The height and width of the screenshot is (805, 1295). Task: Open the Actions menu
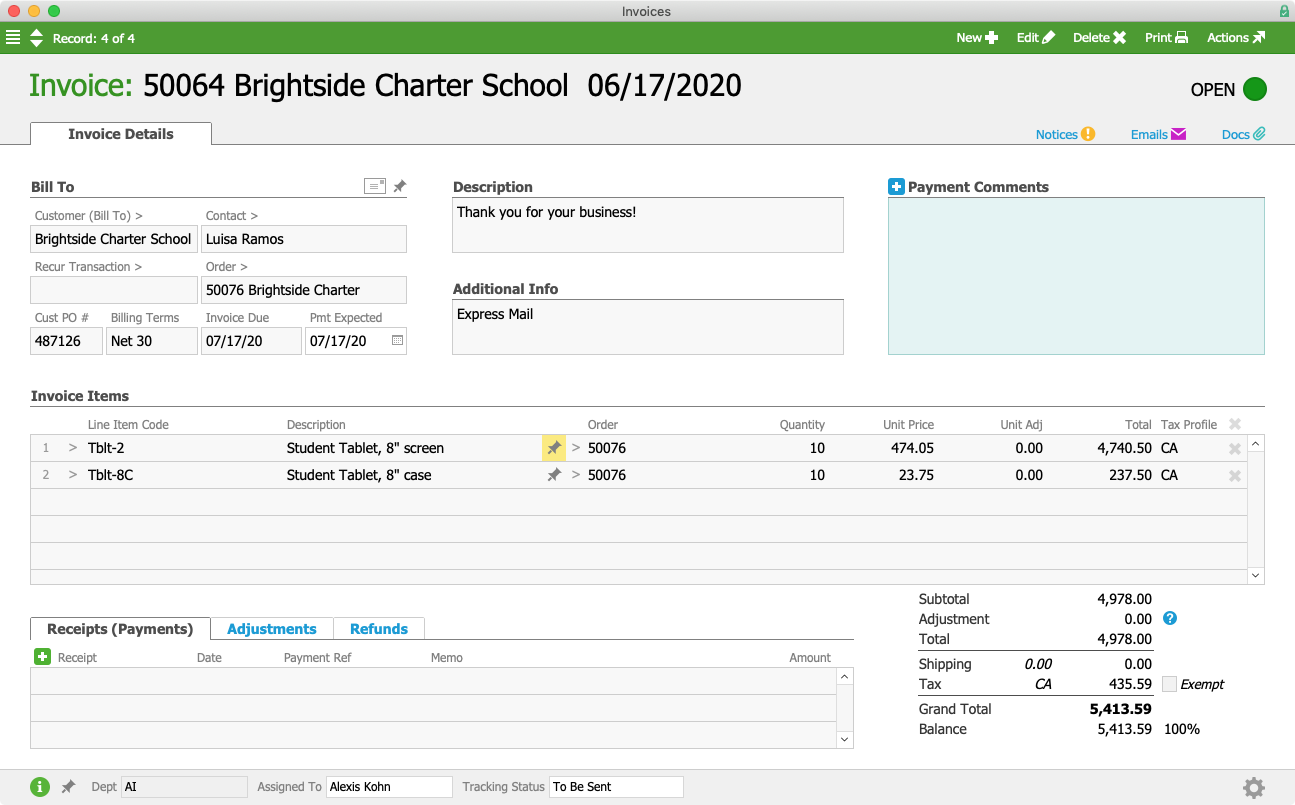point(1236,38)
